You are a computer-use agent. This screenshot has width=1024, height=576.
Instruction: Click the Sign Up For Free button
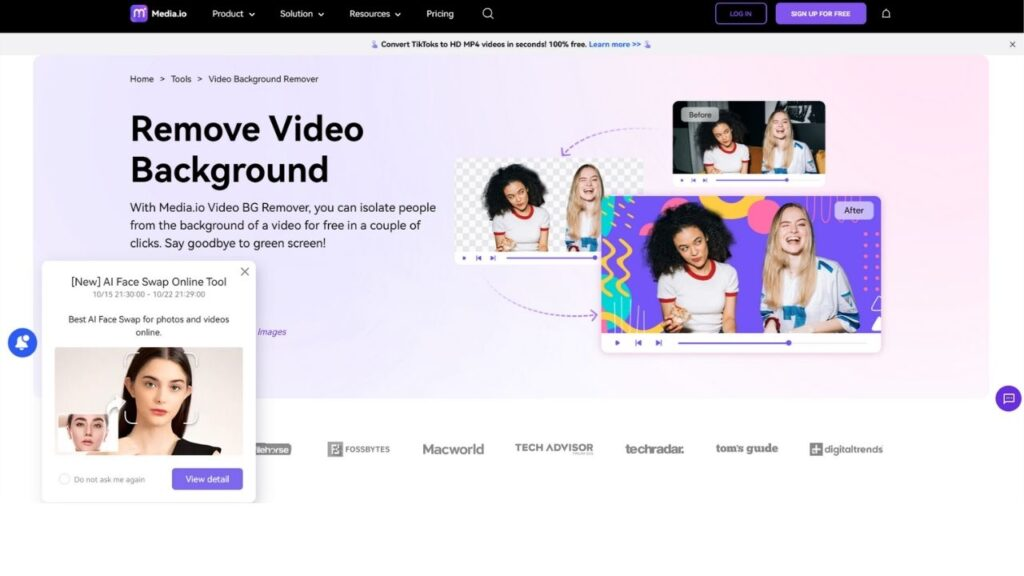820,14
